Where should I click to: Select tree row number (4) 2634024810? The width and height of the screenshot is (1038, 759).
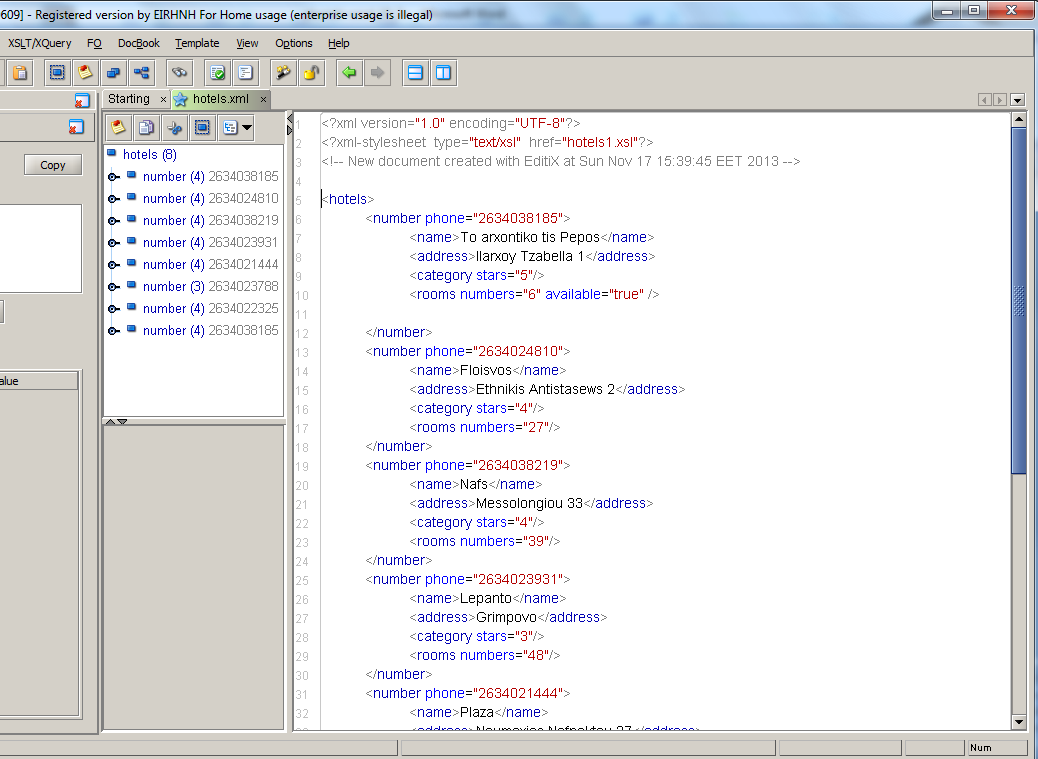pos(211,199)
